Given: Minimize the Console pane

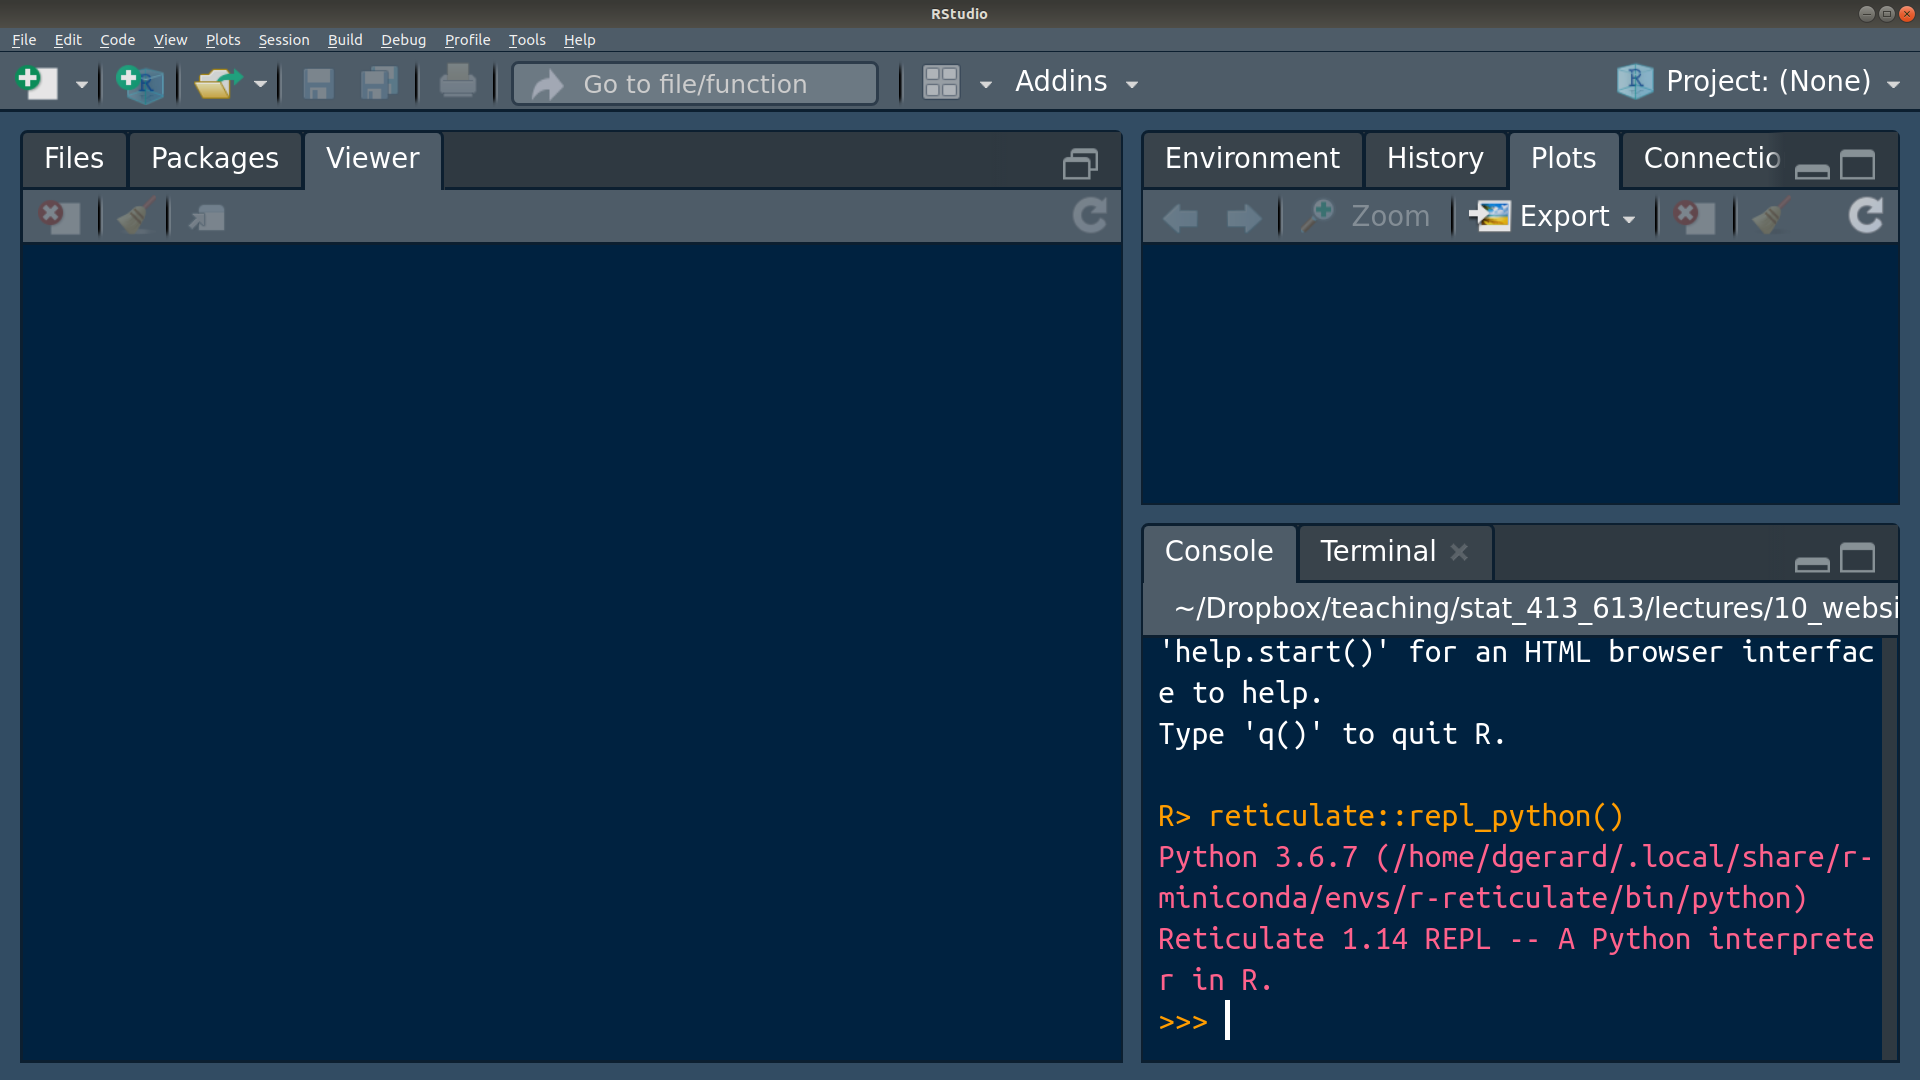Looking at the screenshot, I should tap(1812, 564).
